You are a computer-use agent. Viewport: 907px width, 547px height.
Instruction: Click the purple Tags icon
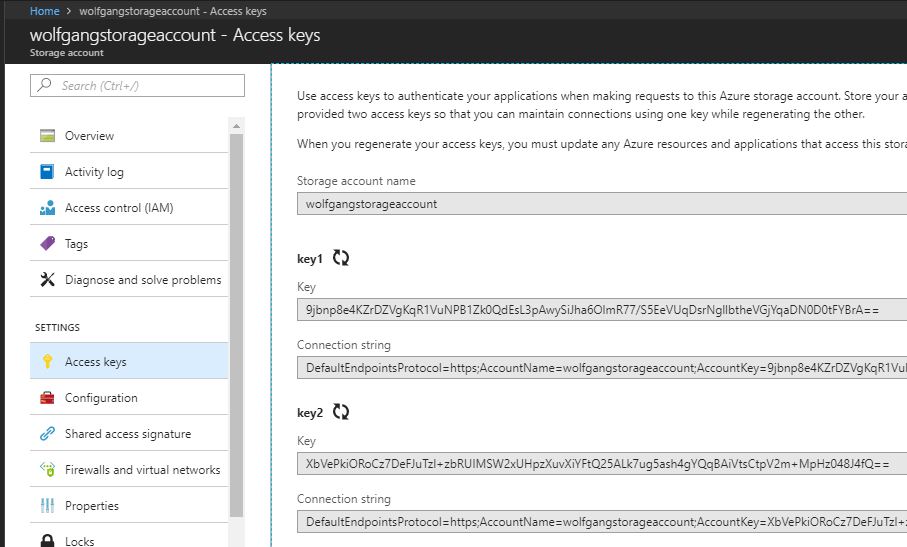(47, 243)
